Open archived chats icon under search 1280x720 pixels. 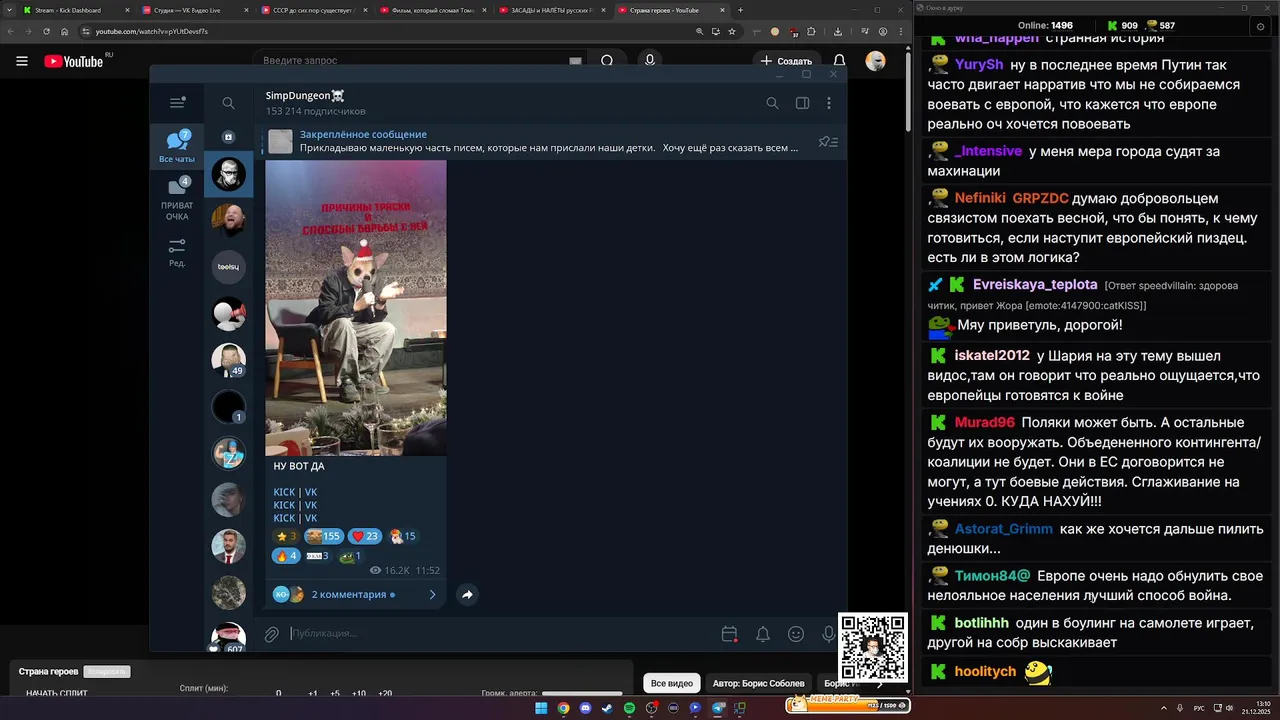[x=228, y=137]
